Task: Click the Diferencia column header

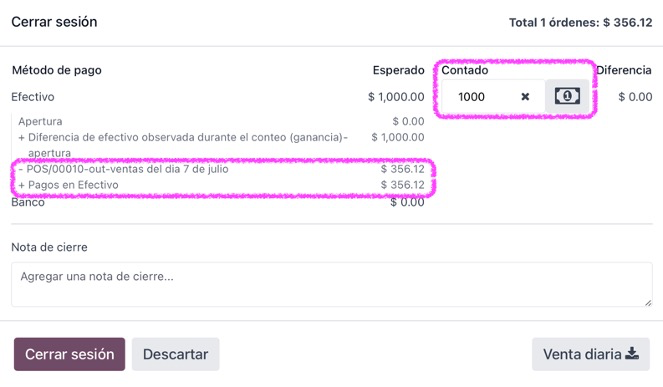Action: pyautogui.click(x=624, y=70)
